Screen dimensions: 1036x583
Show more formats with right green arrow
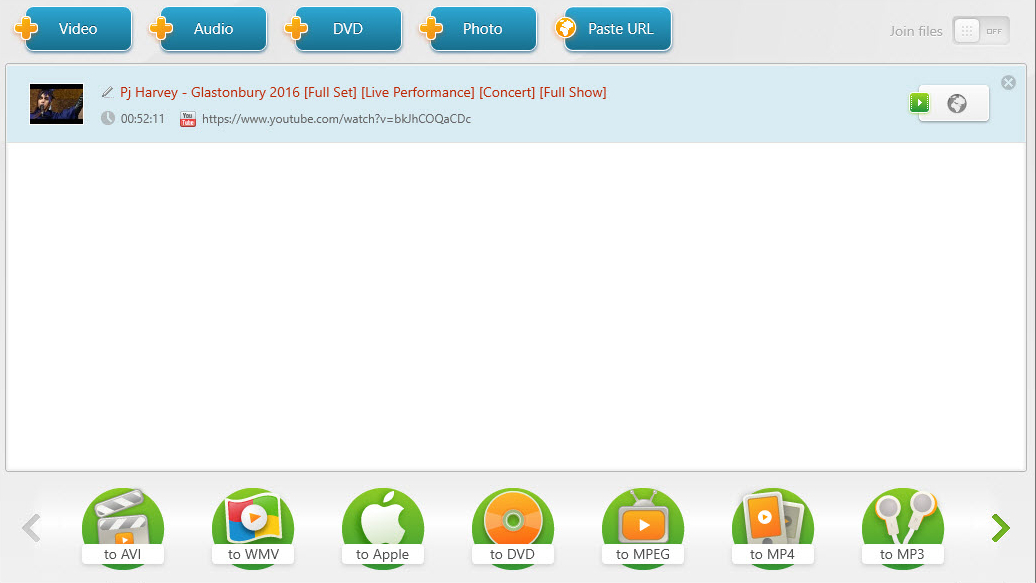coord(1000,527)
